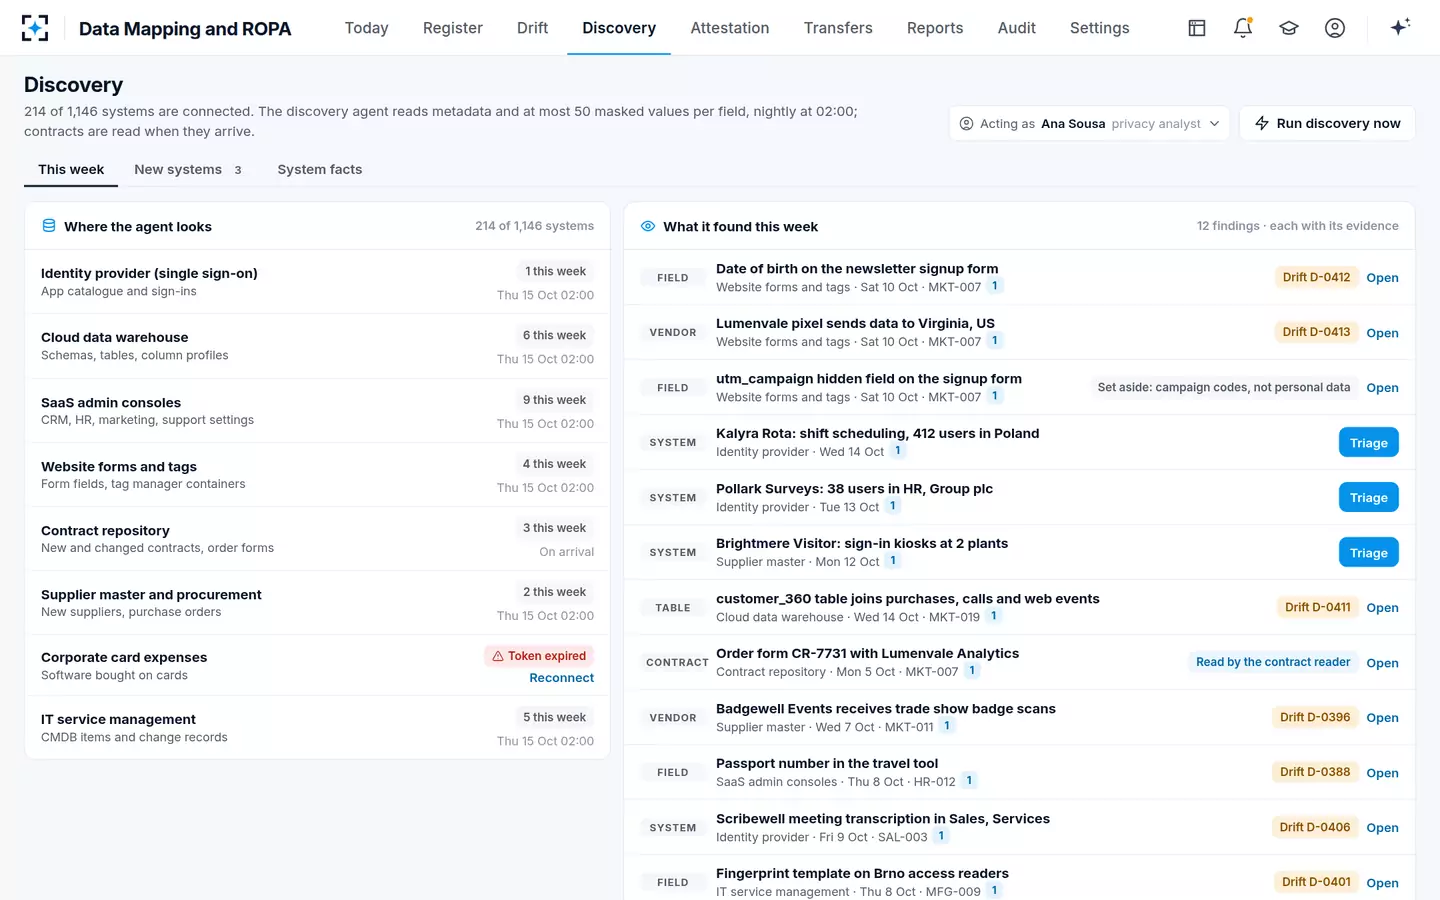Select the Website forms and tags row

tap(317, 475)
